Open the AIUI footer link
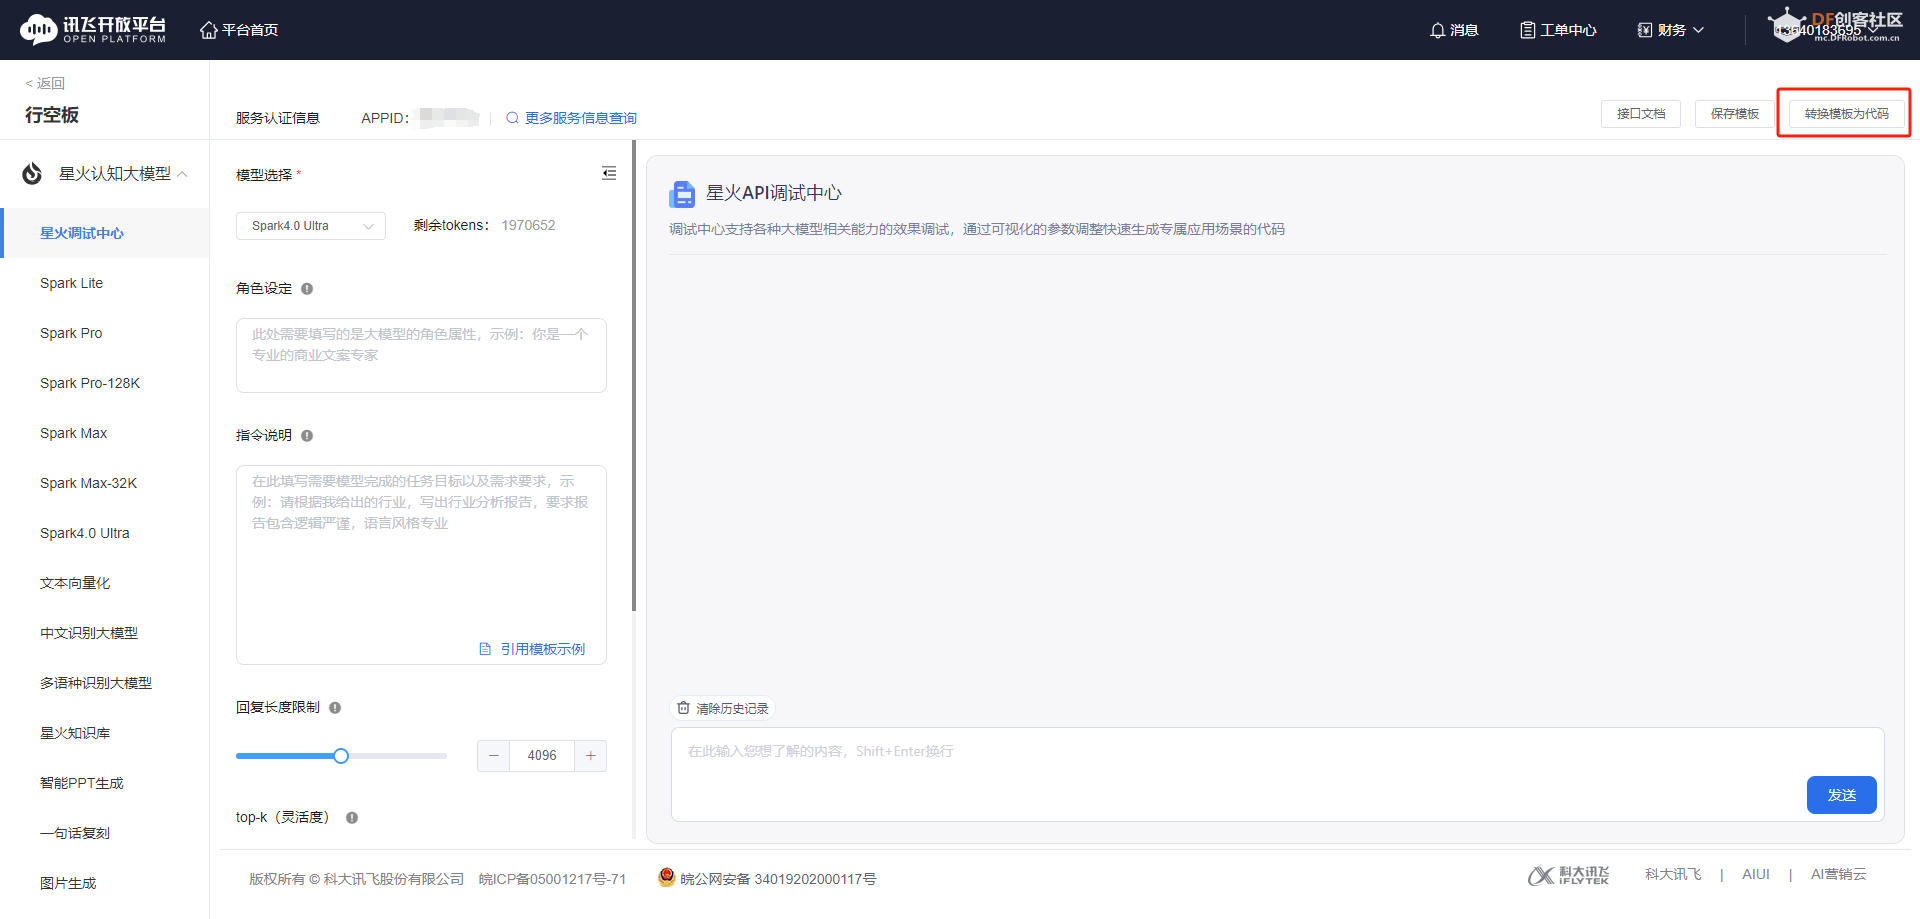The image size is (1920, 919). tap(1756, 874)
